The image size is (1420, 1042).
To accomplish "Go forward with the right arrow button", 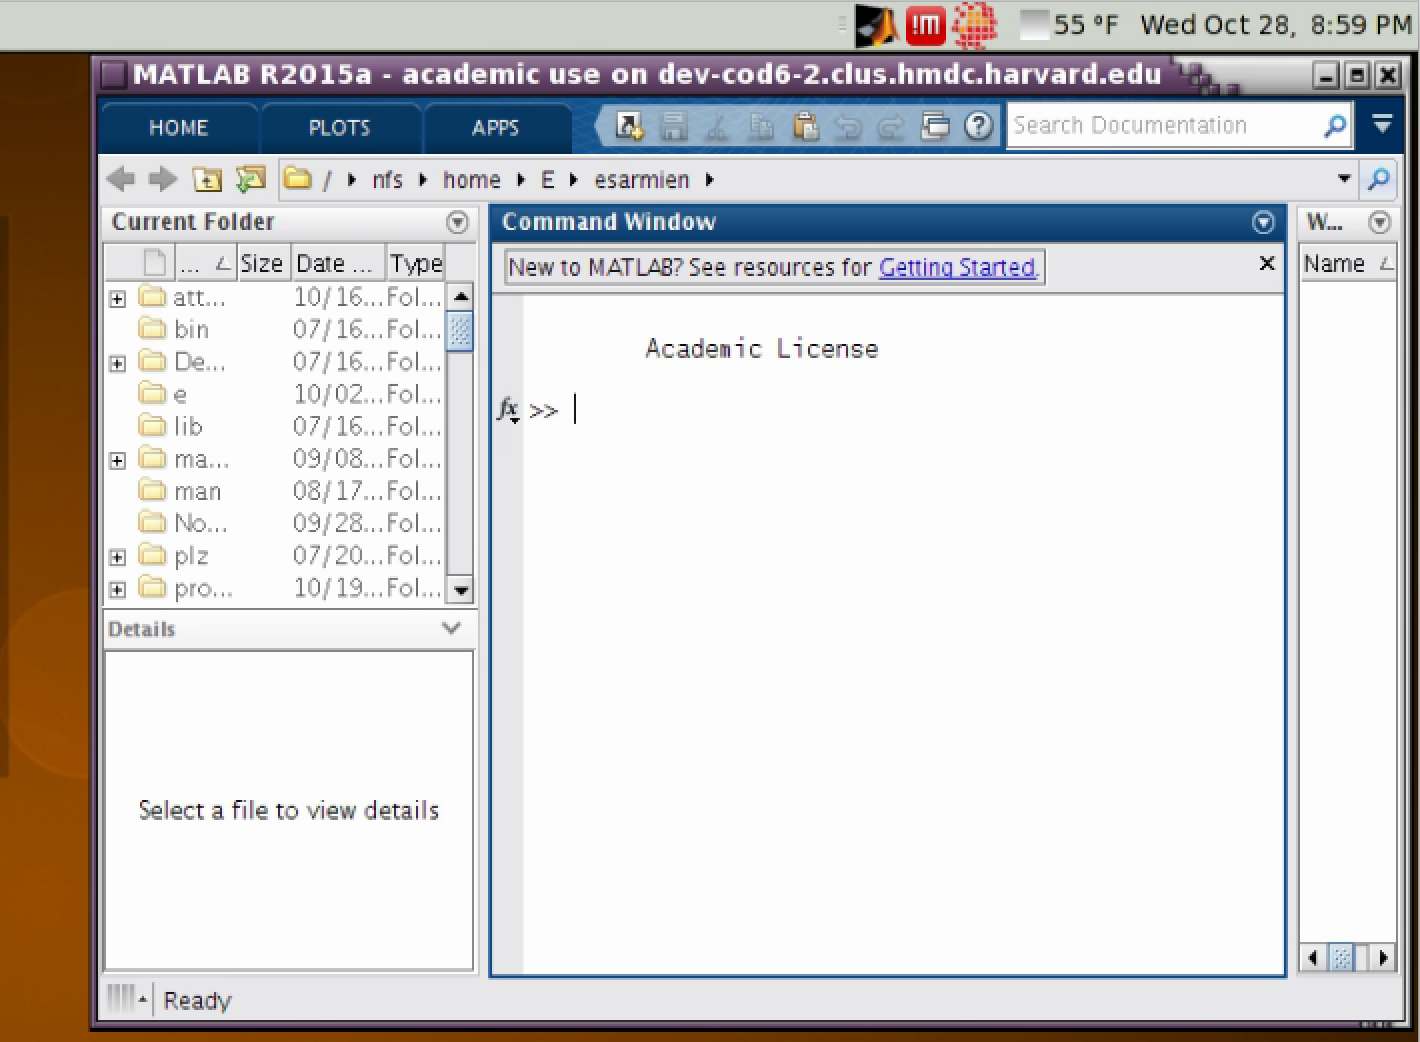I will [162, 179].
